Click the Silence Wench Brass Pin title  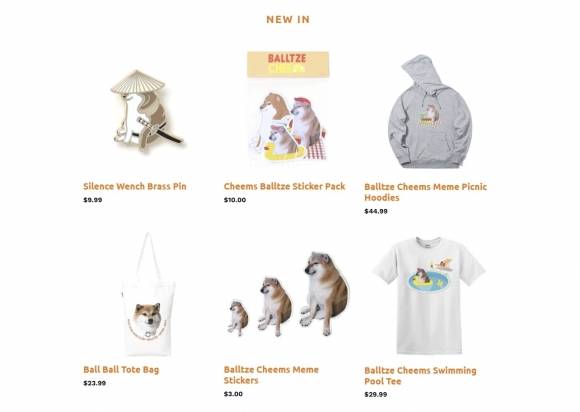click(x=135, y=186)
